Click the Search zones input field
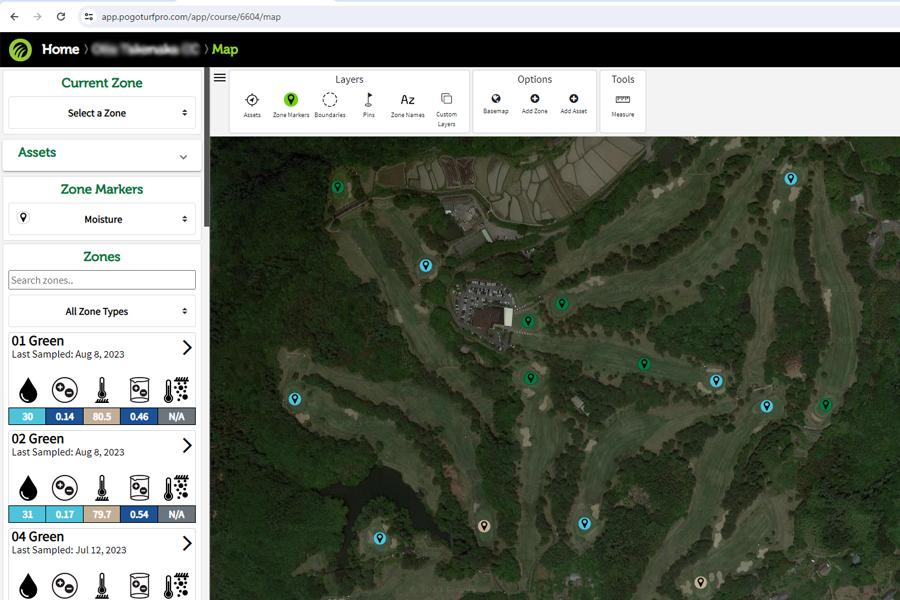The width and height of the screenshot is (900, 600). 102,280
